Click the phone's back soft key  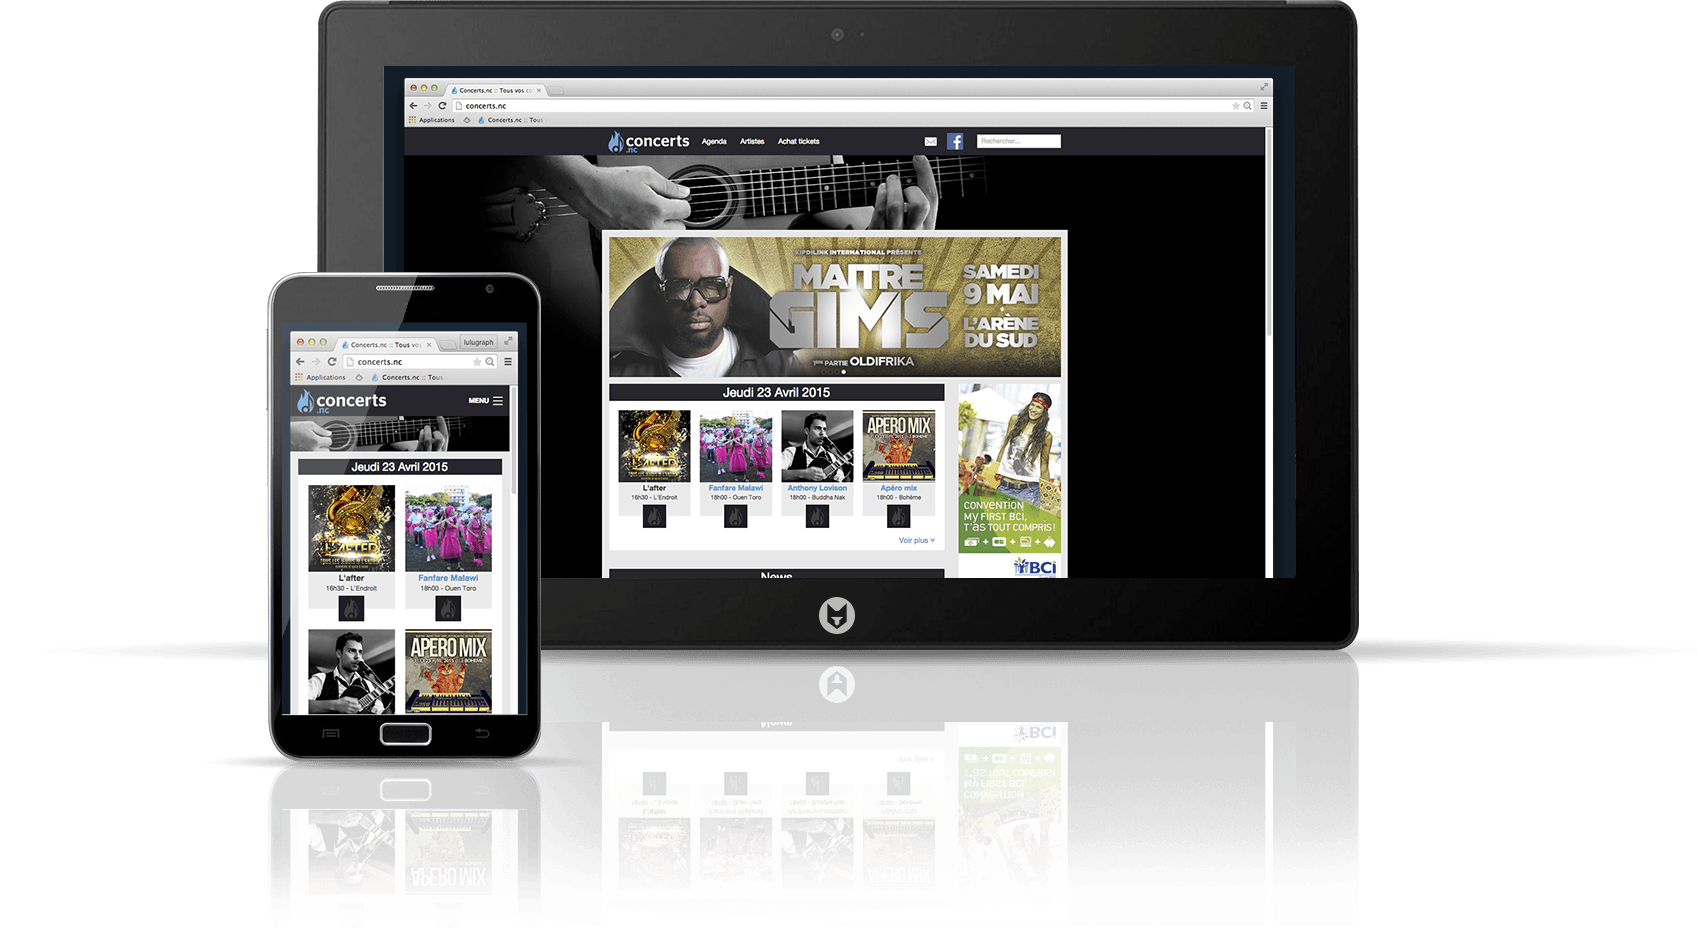[x=482, y=734]
